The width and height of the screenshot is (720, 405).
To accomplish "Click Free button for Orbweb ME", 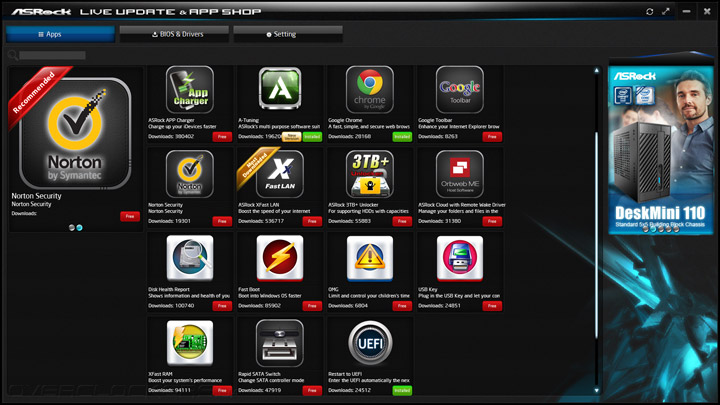I will (x=492, y=221).
